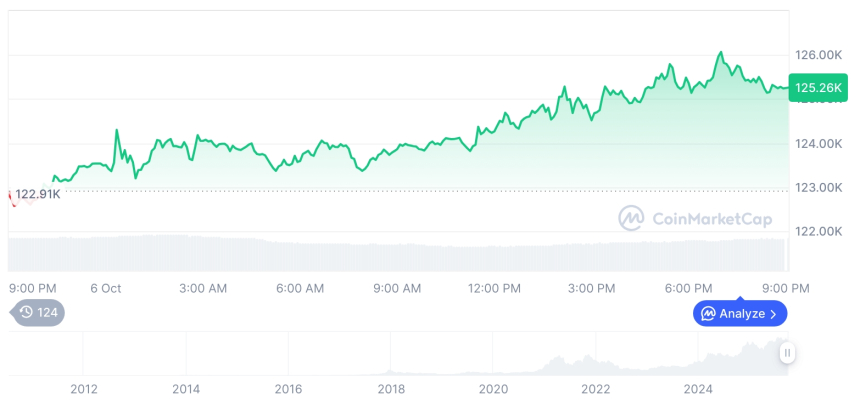This screenshot has width=860, height=401.
Task: Select the 2012 year on mini timeline
Action: coord(83,389)
